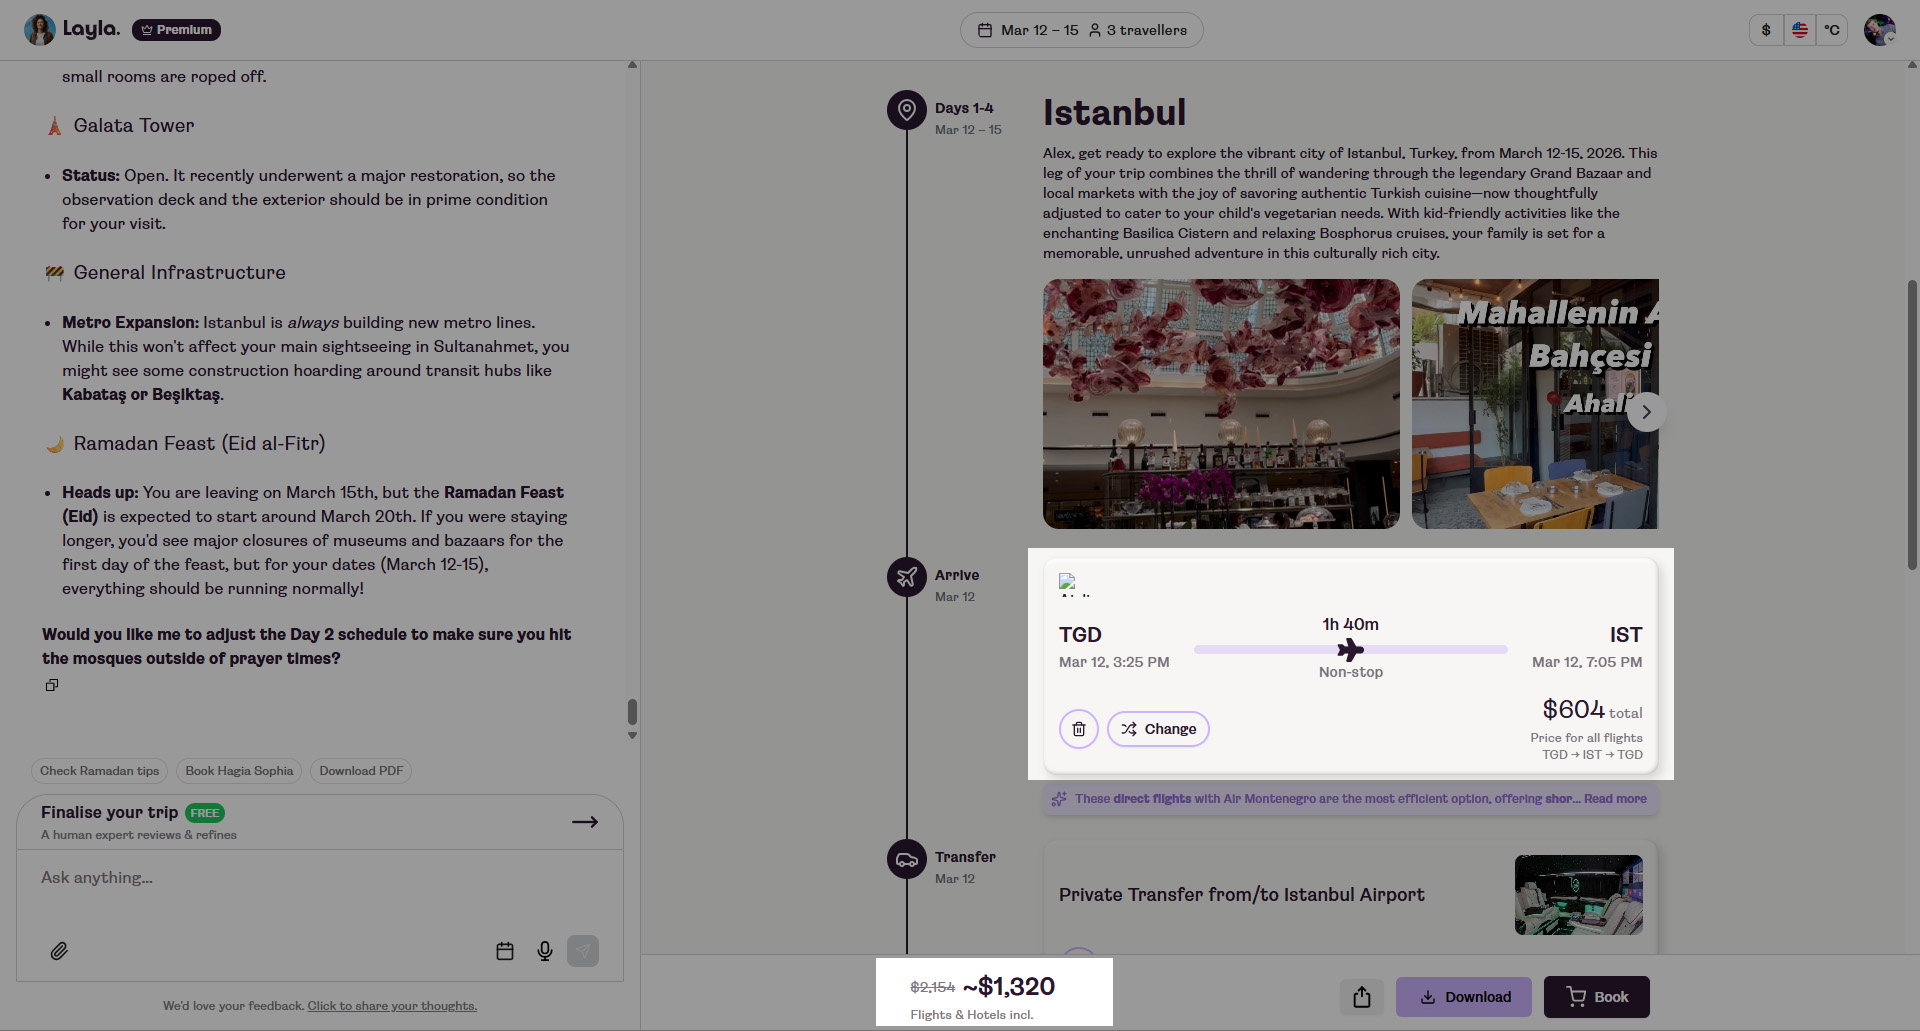Image resolution: width=1920 pixels, height=1031 pixels.
Task: Choose the Book Hagia Sophia suggestion
Action: tap(239, 771)
